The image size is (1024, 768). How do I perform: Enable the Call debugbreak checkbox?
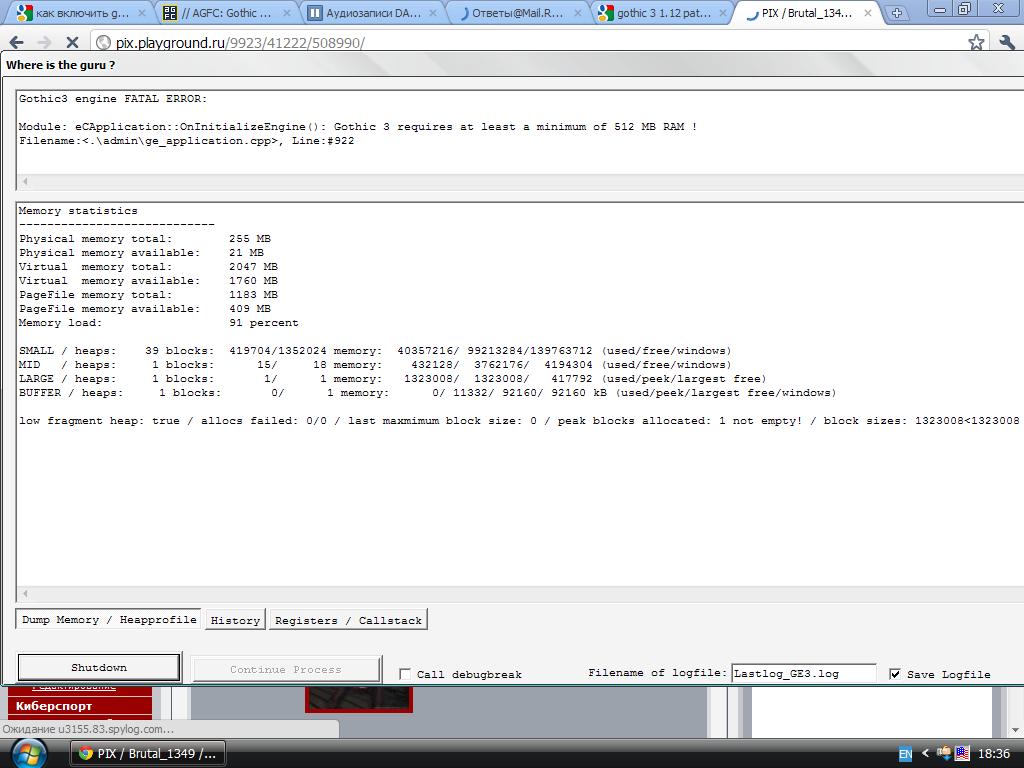tap(405, 674)
